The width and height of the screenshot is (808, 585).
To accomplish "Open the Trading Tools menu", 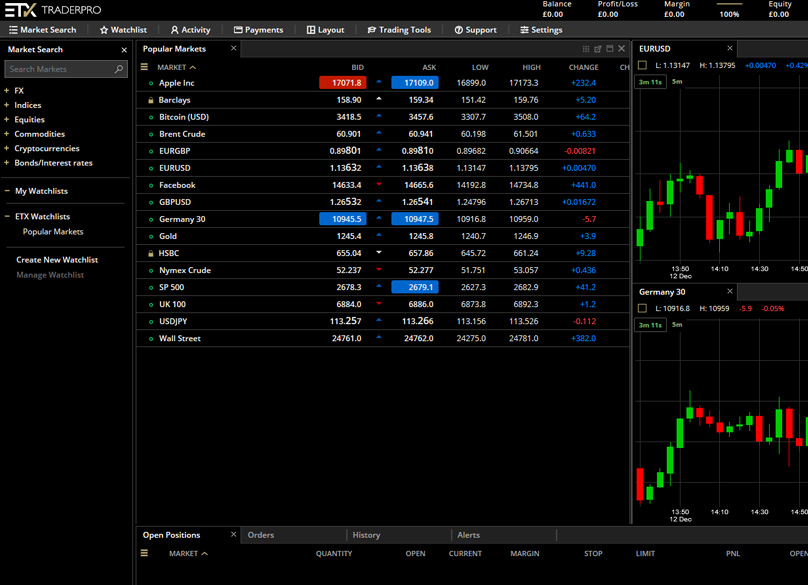I will point(399,30).
